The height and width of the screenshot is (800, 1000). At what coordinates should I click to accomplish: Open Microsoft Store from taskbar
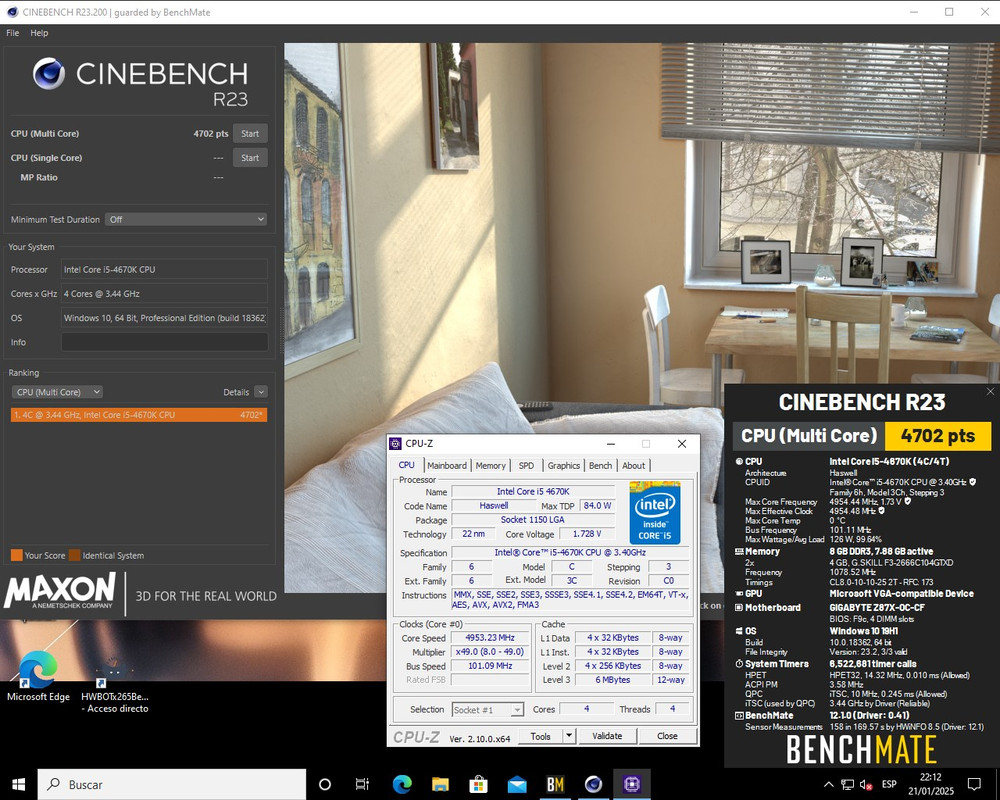click(478, 784)
